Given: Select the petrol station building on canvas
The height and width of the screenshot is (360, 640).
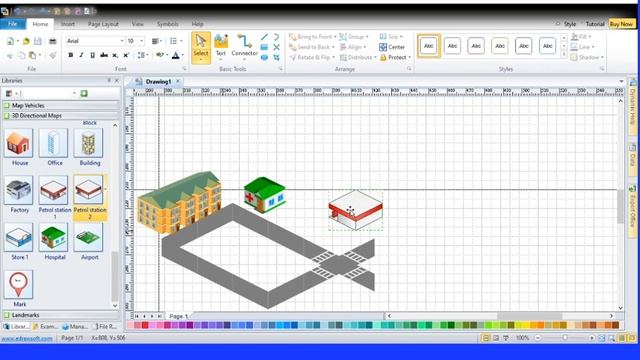Looking at the screenshot, I should click(356, 211).
